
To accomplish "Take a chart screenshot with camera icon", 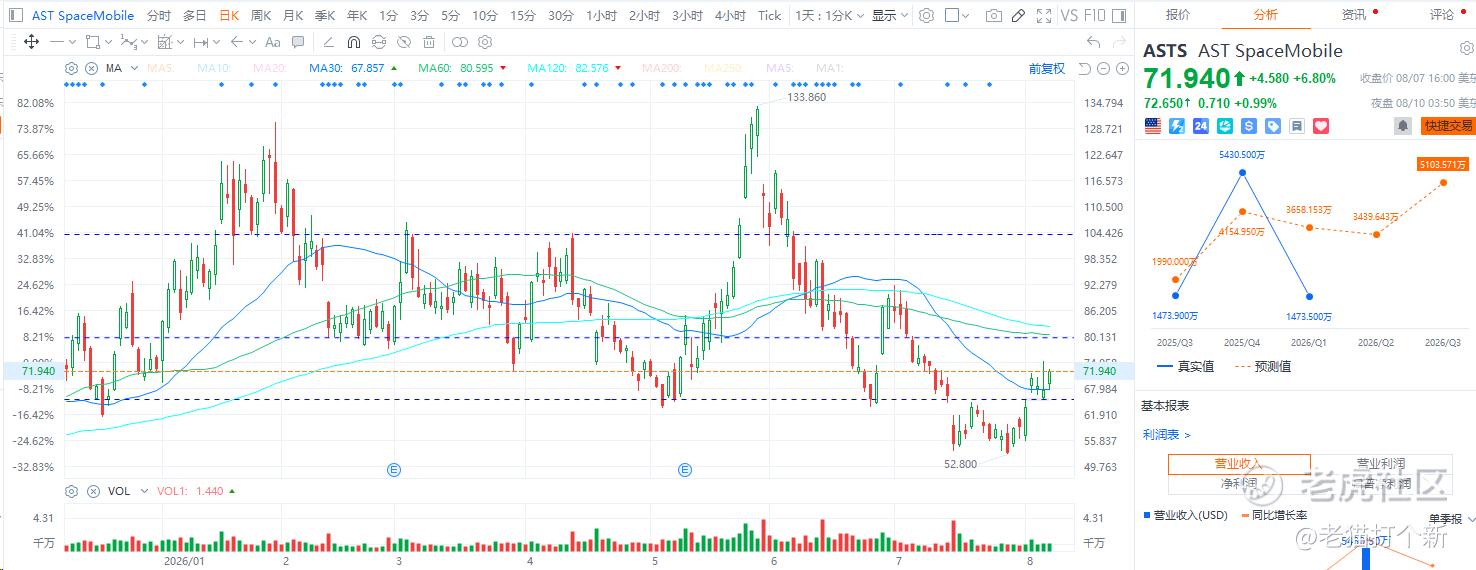I will pyautogui.click(x=993, y=16).
